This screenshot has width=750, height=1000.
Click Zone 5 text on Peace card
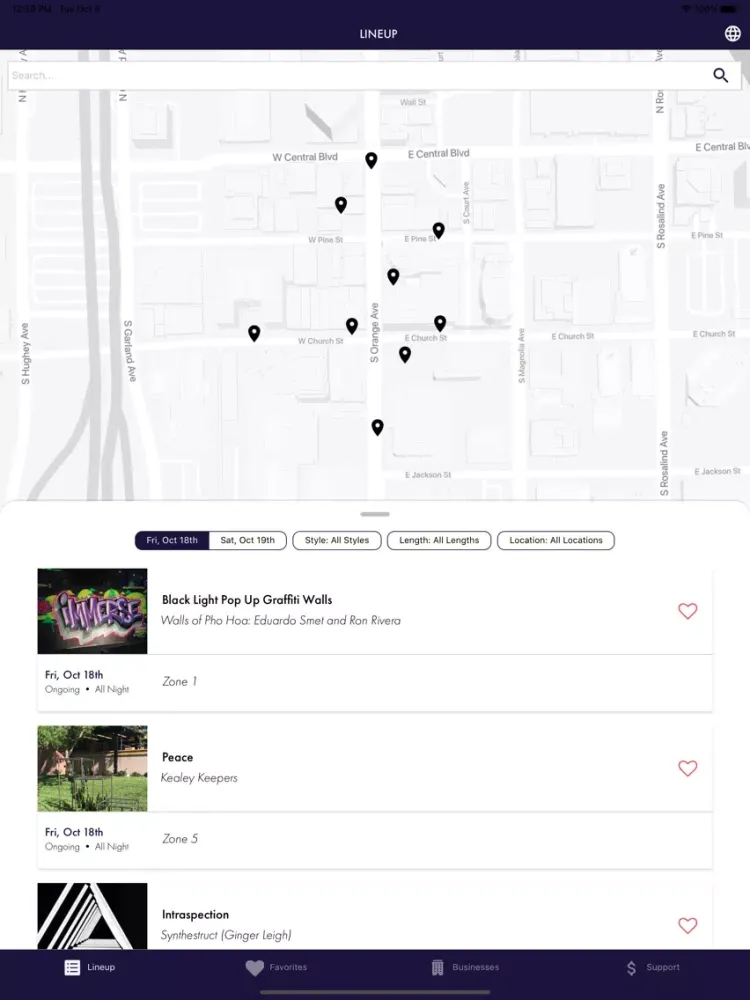(180, 839)
